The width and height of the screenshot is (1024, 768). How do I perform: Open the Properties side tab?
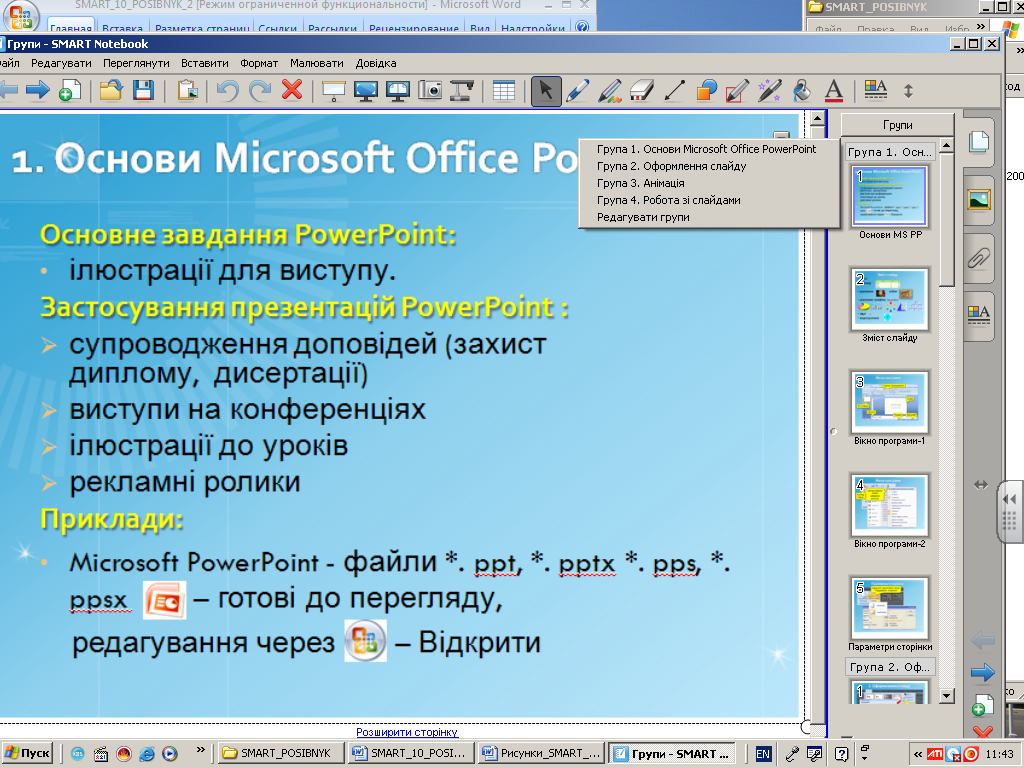click(x=979, y=315)
